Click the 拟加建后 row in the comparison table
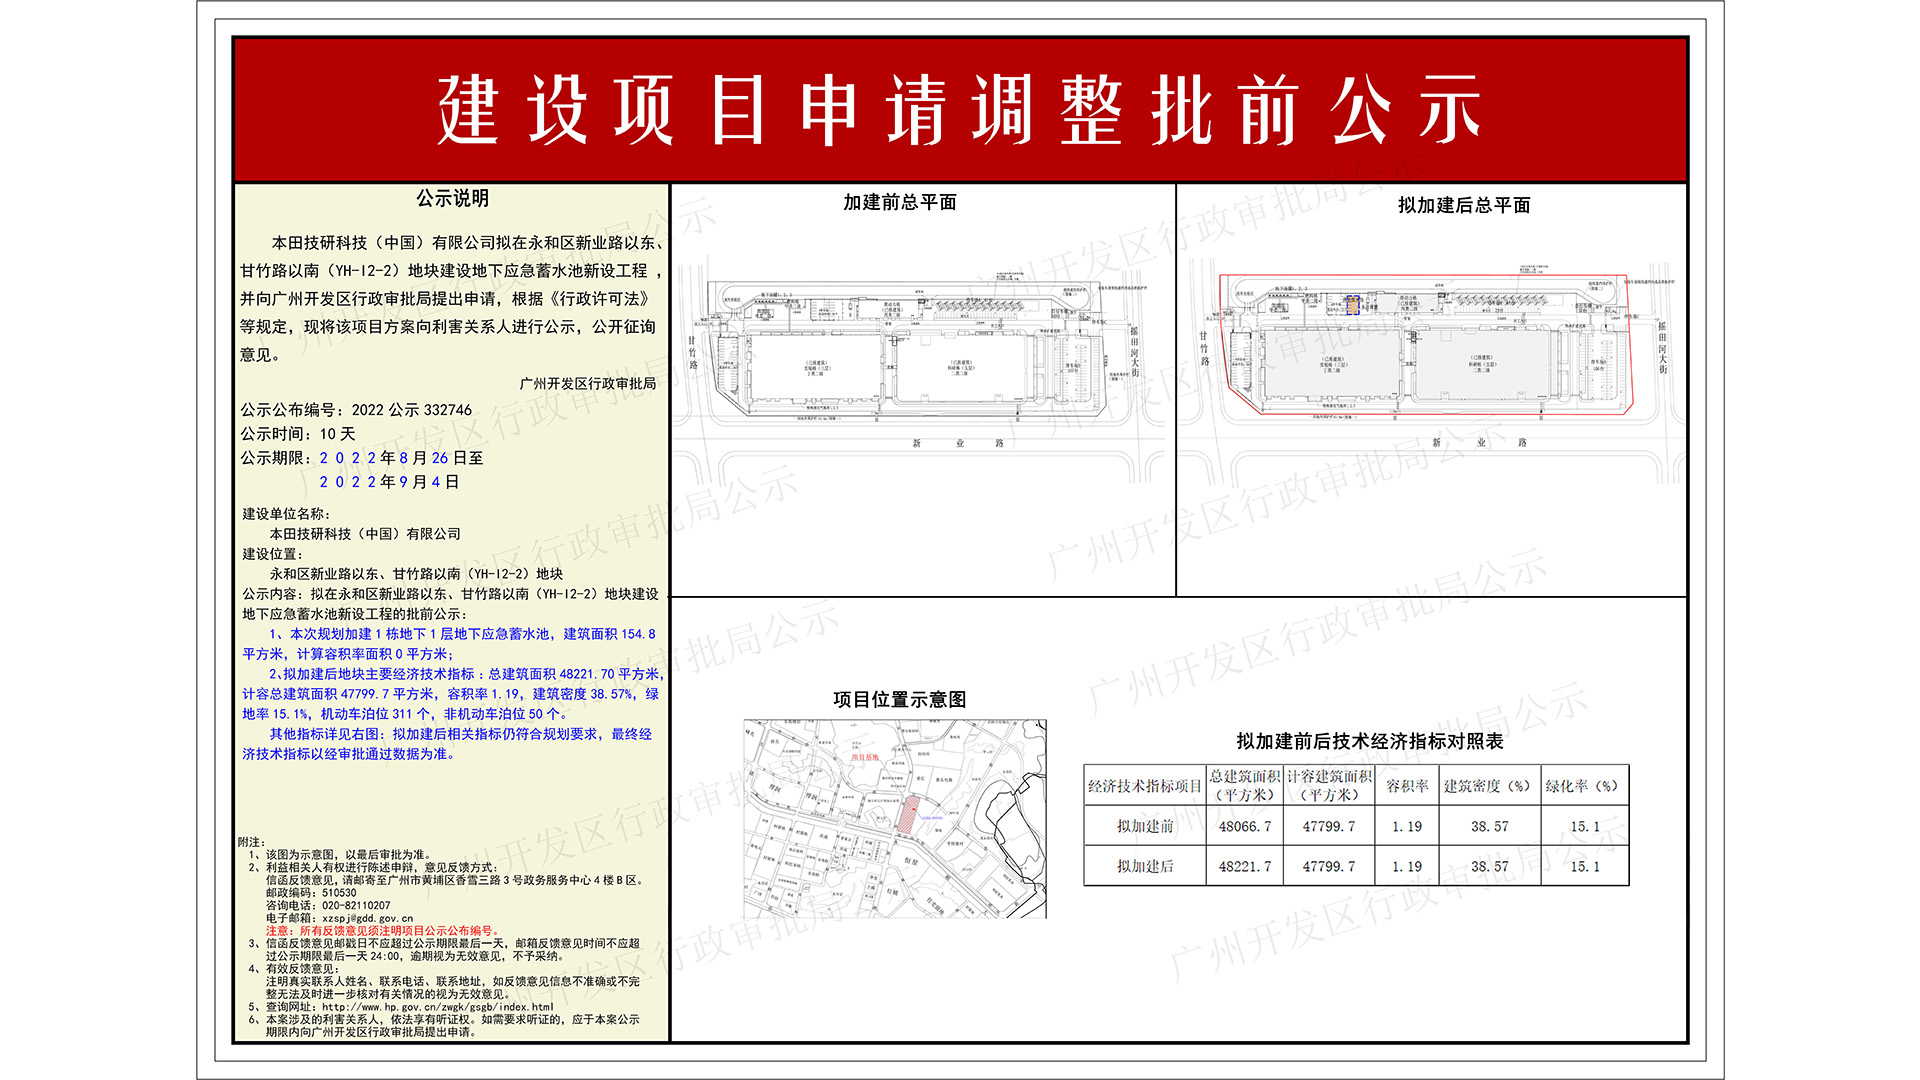Screen dimensions: 1920x1080 [x=1145, y=865]
